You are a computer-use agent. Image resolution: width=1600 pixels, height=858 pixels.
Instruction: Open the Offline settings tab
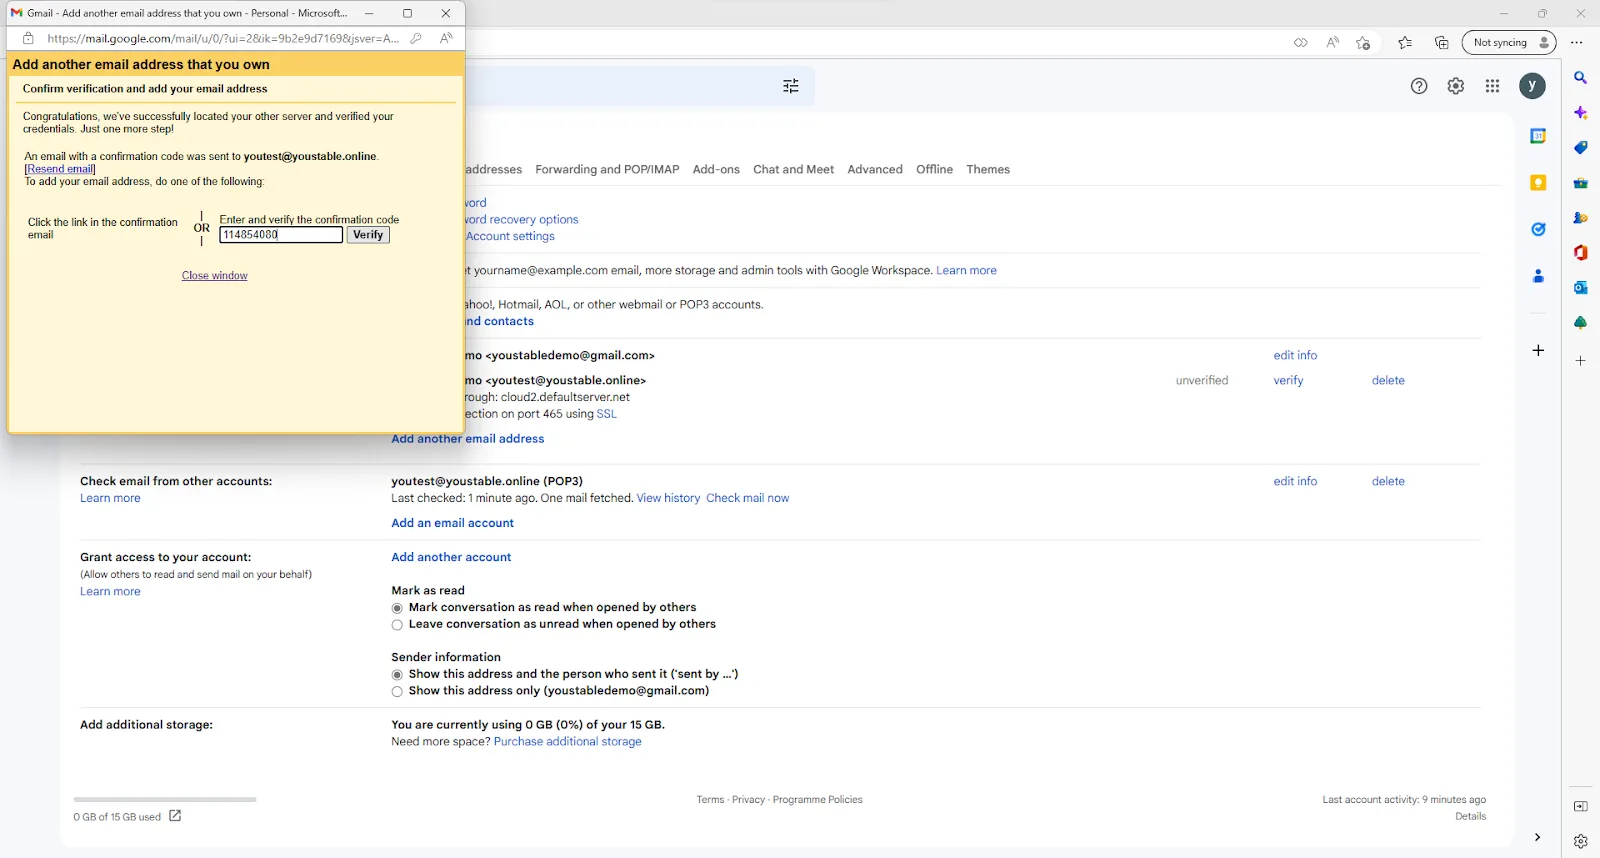pos(934,169)
